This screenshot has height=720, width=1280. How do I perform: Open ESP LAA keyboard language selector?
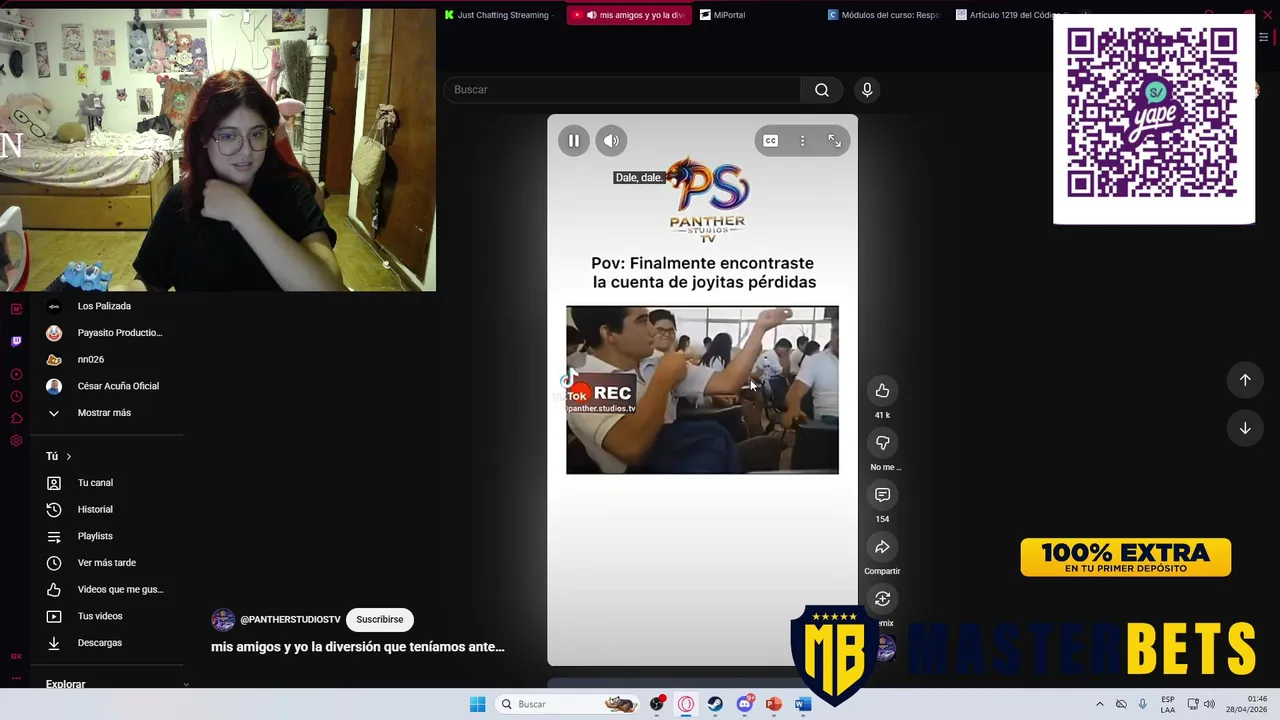[x=1168, y=704]
